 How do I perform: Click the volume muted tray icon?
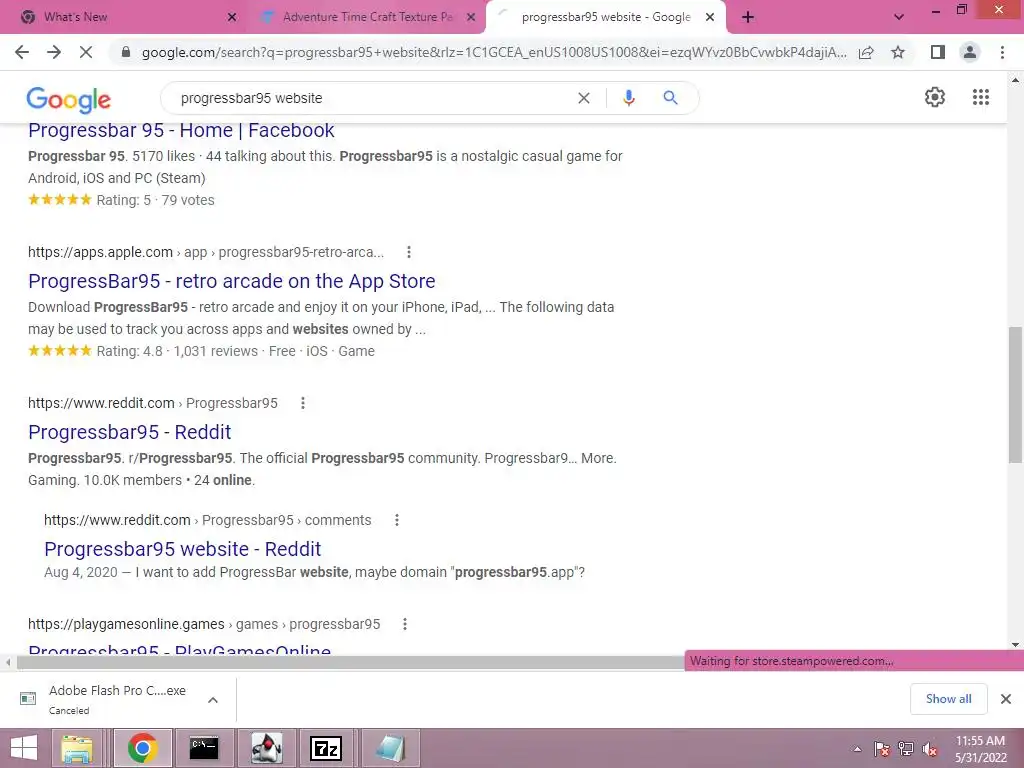point(929,749)
